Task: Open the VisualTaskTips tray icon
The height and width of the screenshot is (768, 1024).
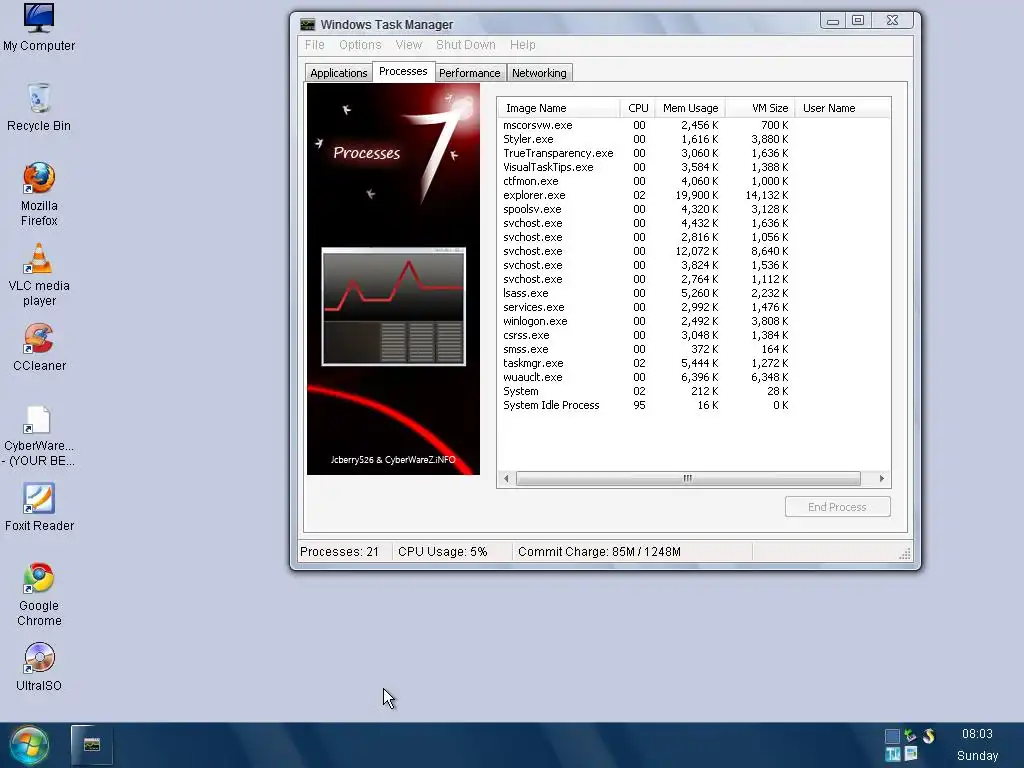Action: [910, 754]
